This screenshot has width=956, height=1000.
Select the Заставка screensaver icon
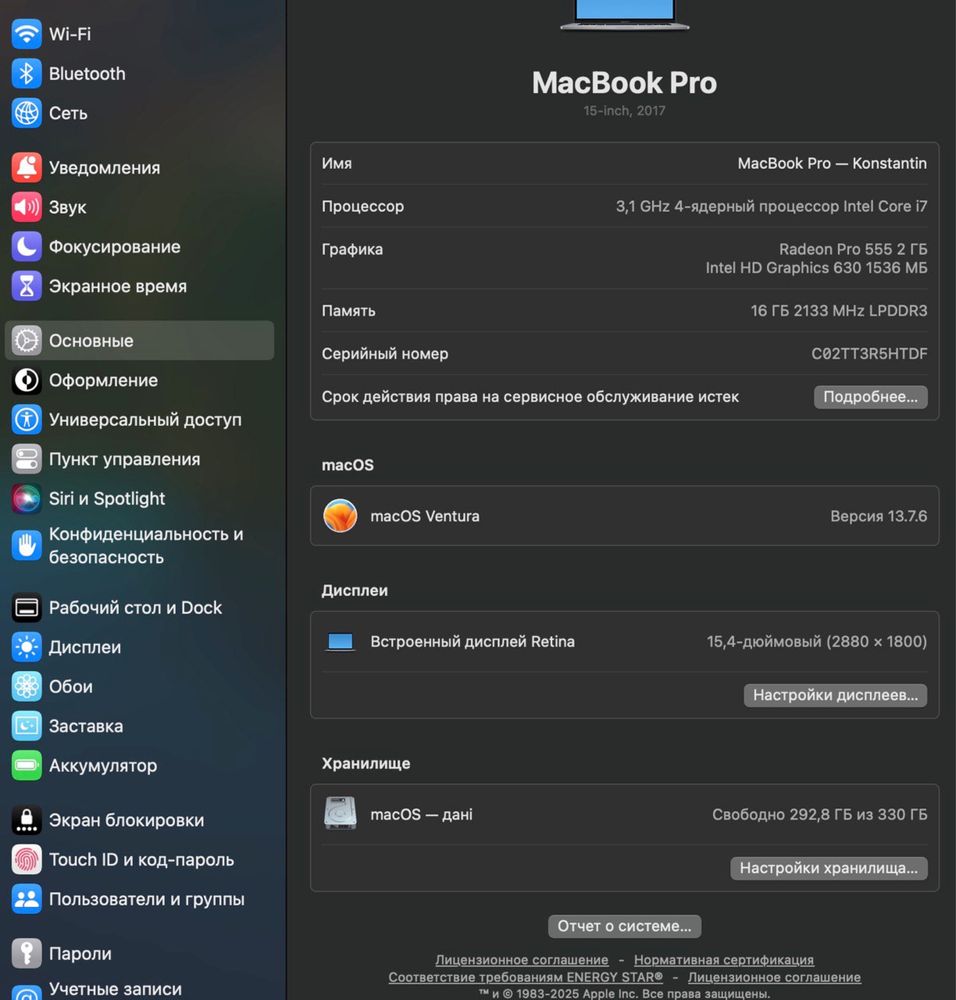click(x=26, y=726)
